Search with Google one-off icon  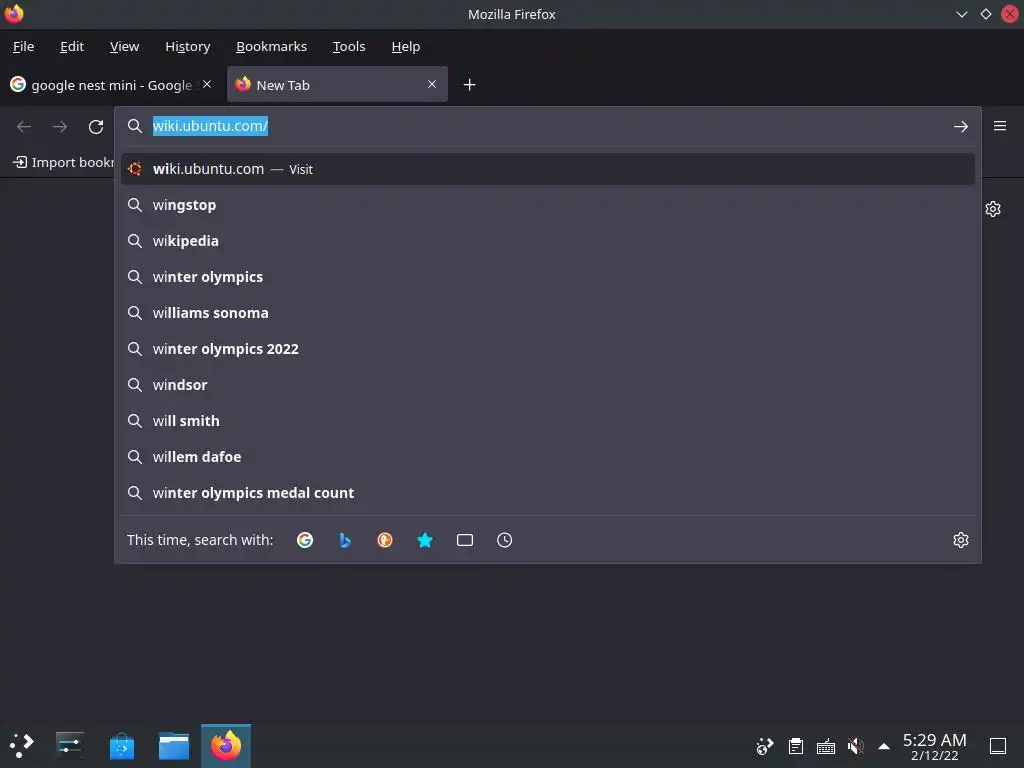(304, 540)
